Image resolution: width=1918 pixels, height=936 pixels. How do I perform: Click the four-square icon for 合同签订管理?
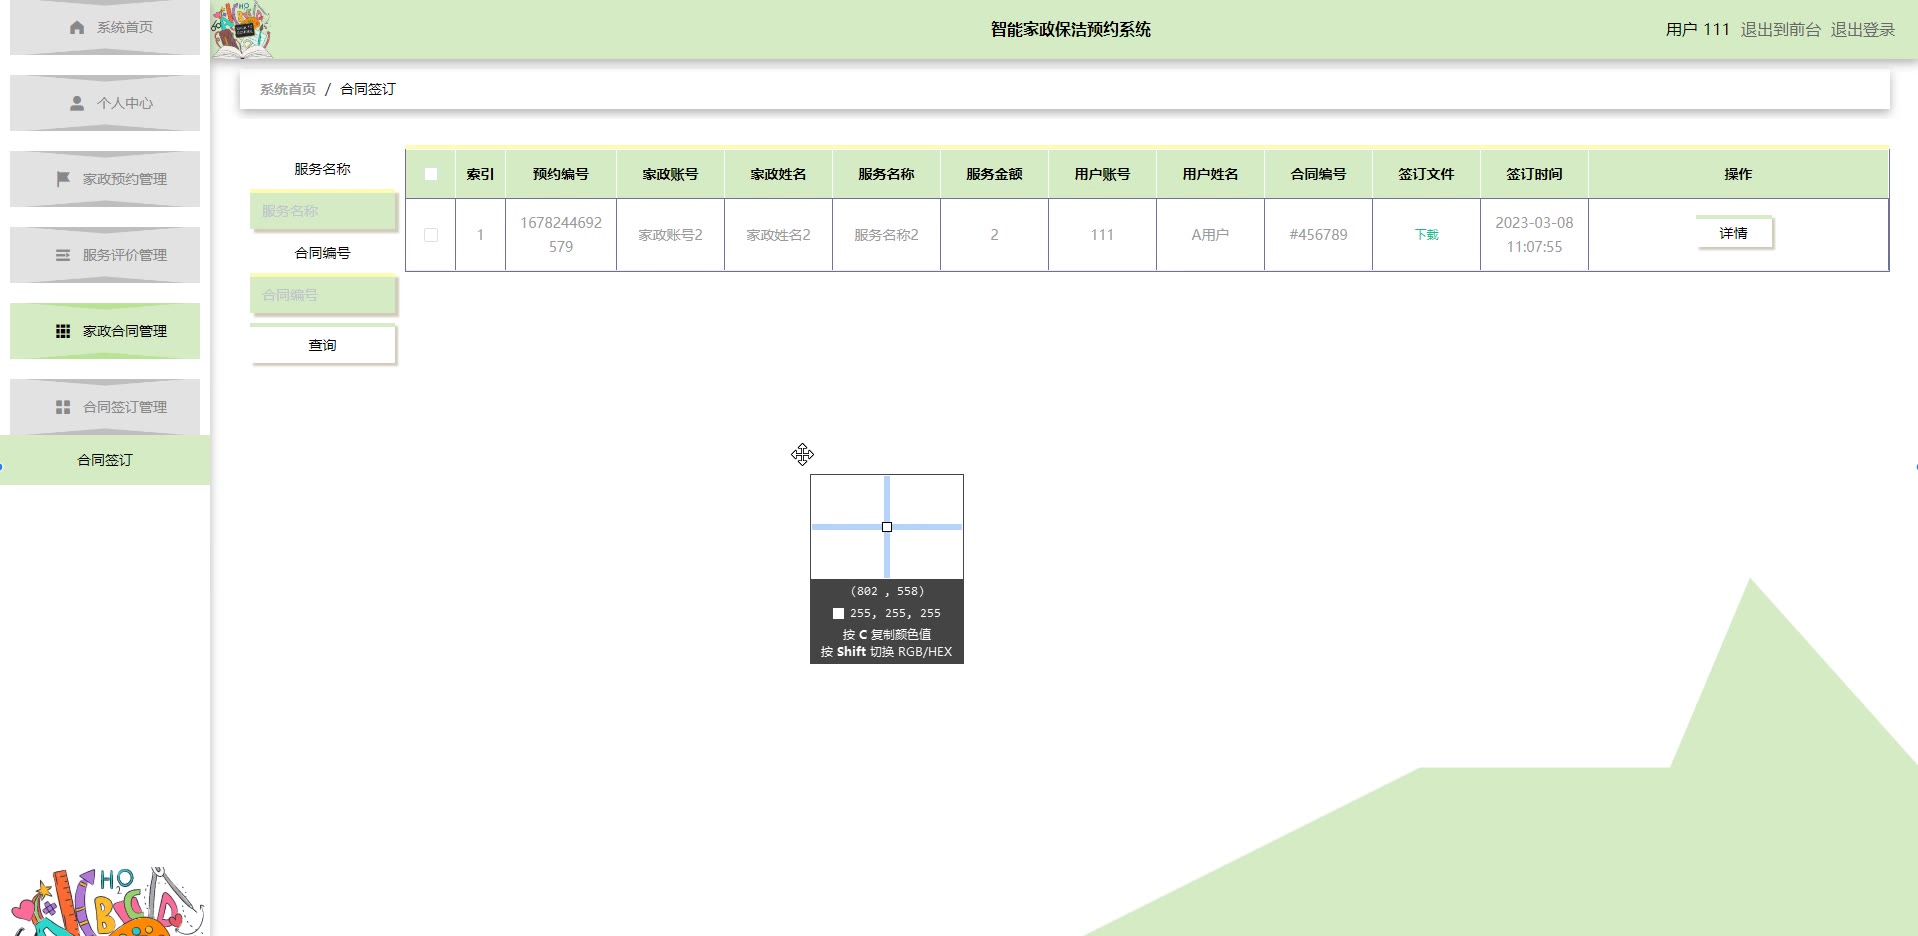click(x=63, y=407)
